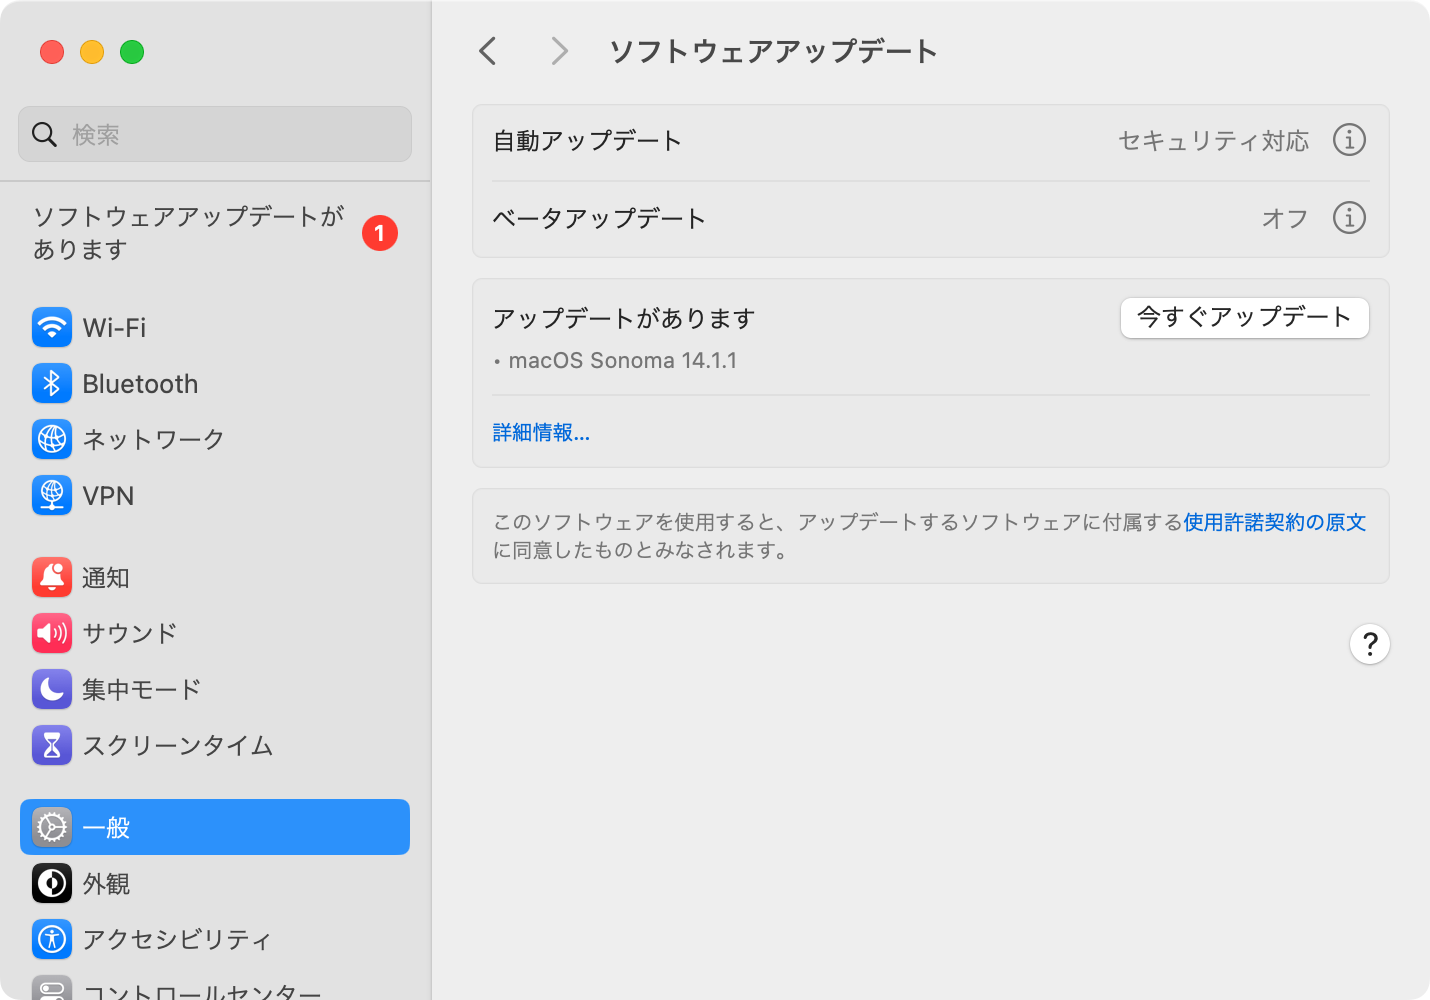Screen dimensions: 1430x1000
Task: Open info for ベータアップデート
Action: (x=1349, y=217)
